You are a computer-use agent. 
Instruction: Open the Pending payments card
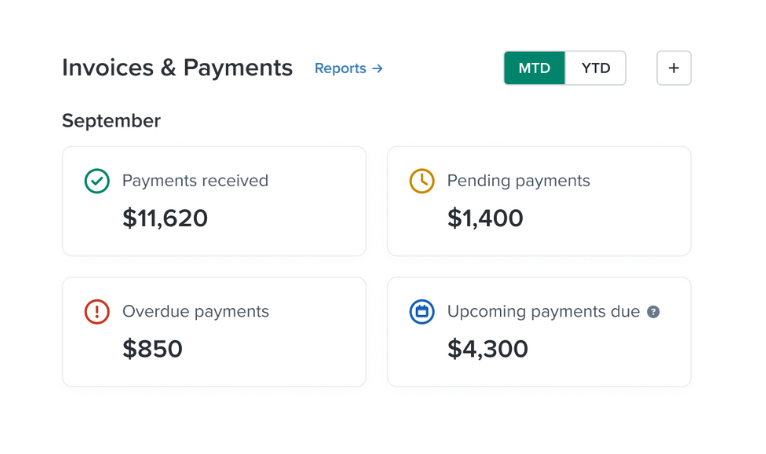coord(539,201)
